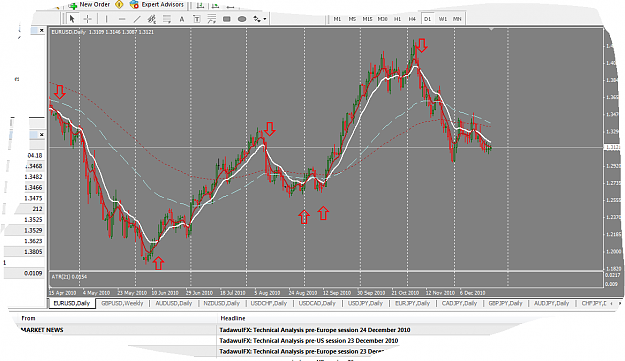The width and height of the screenshot is (625, 361).
Task: Click the 12 Sep 2010 date label
Action: tap(337, 293)
